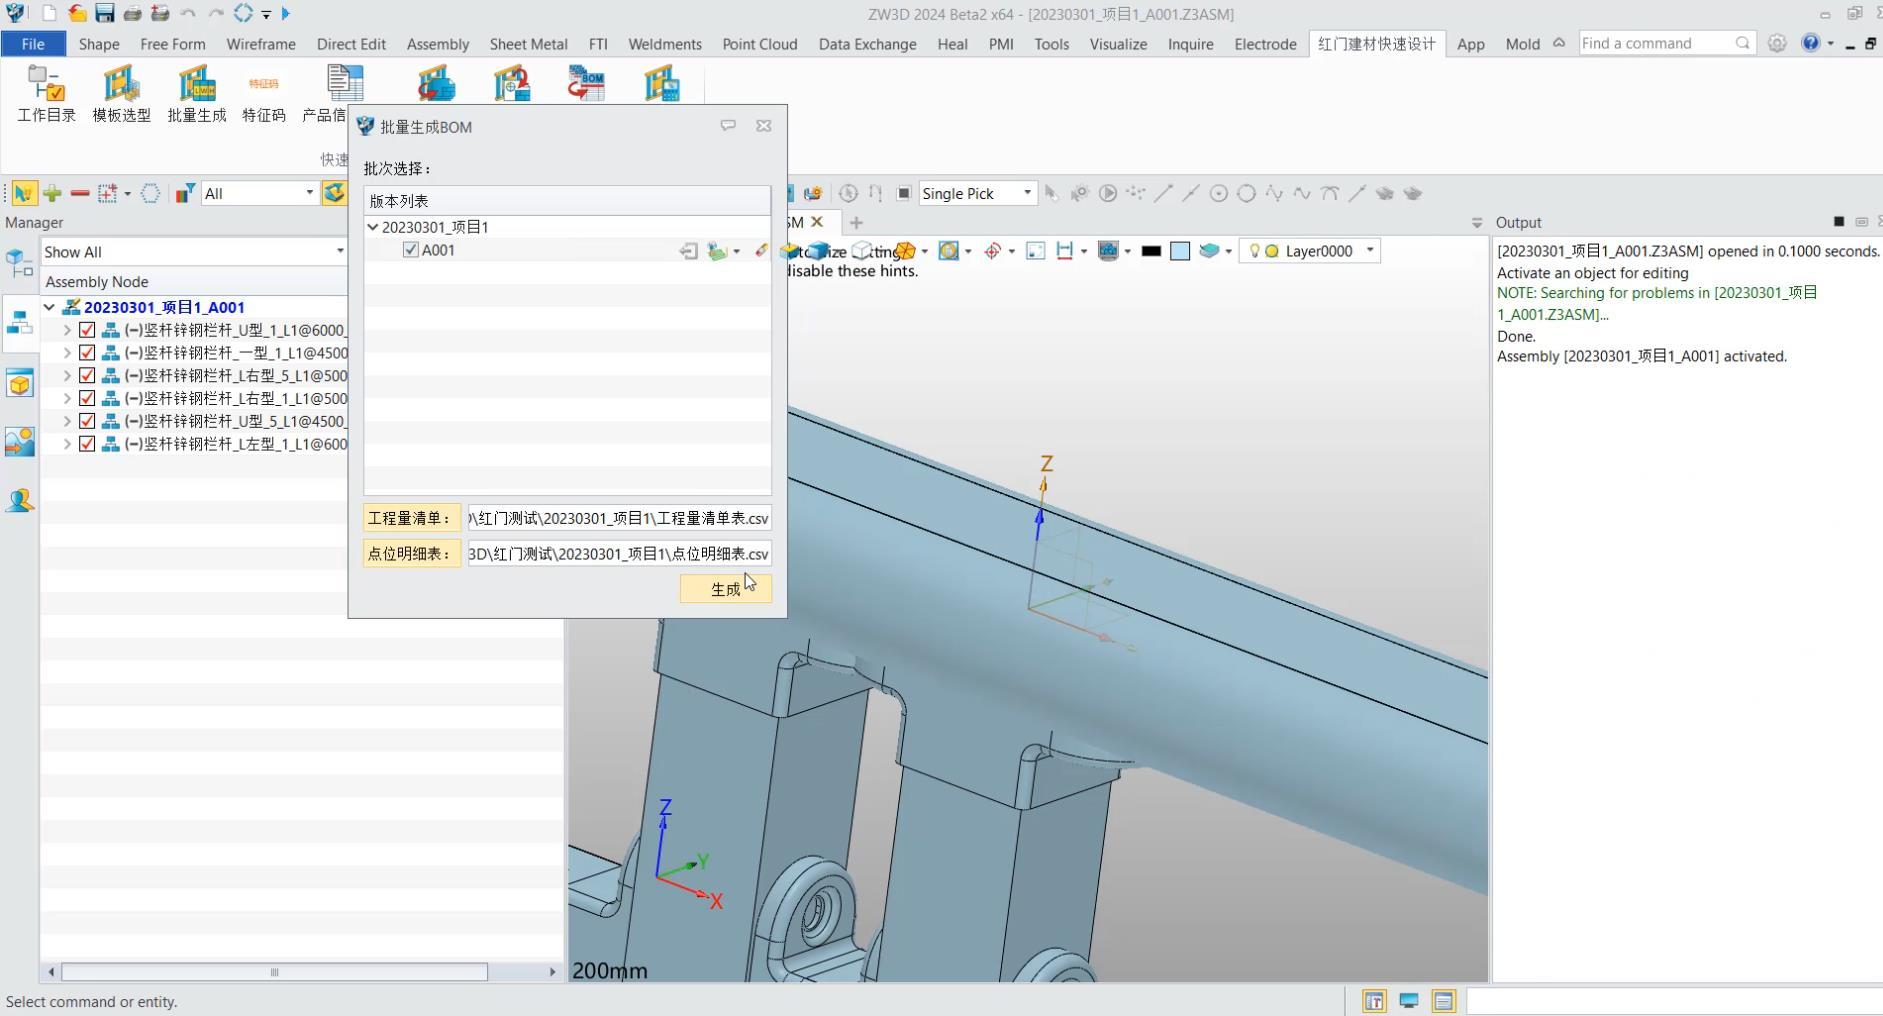The width and height of the screenshot is (1883, 1016).
Task: Click the Save icon in title bar
Action: 105,14
